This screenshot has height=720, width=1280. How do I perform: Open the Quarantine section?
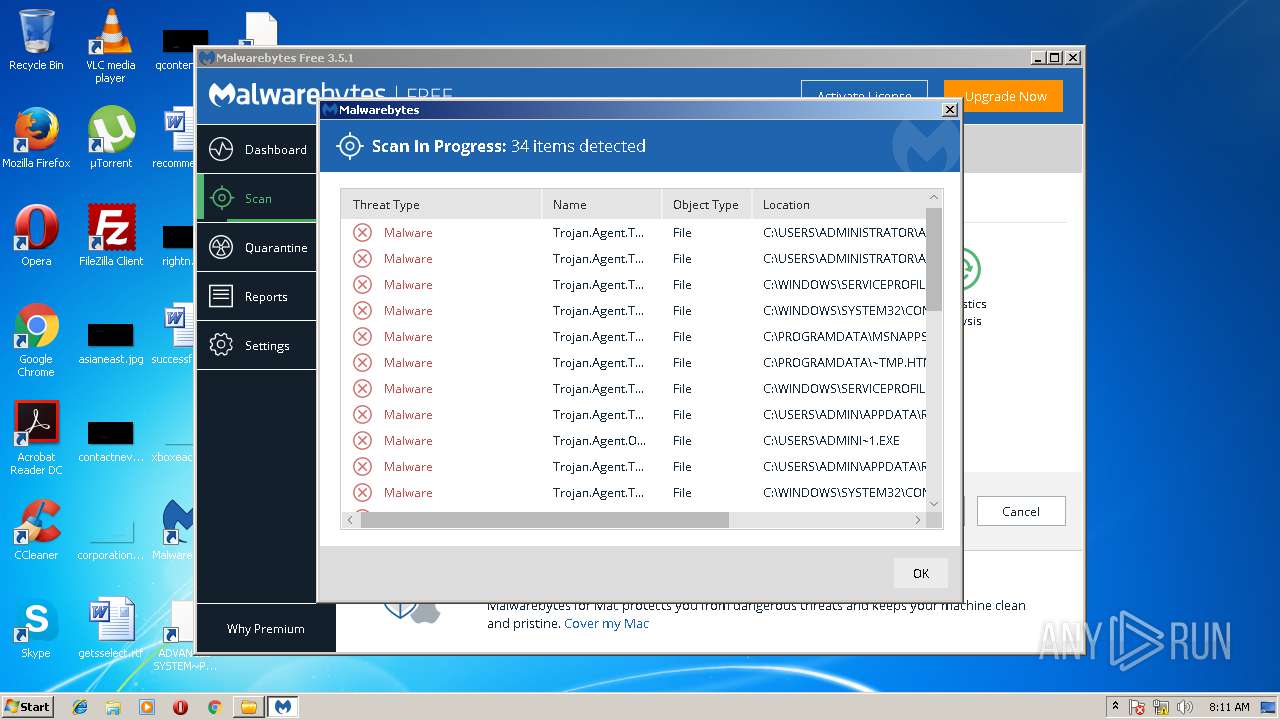click(256, 248)
